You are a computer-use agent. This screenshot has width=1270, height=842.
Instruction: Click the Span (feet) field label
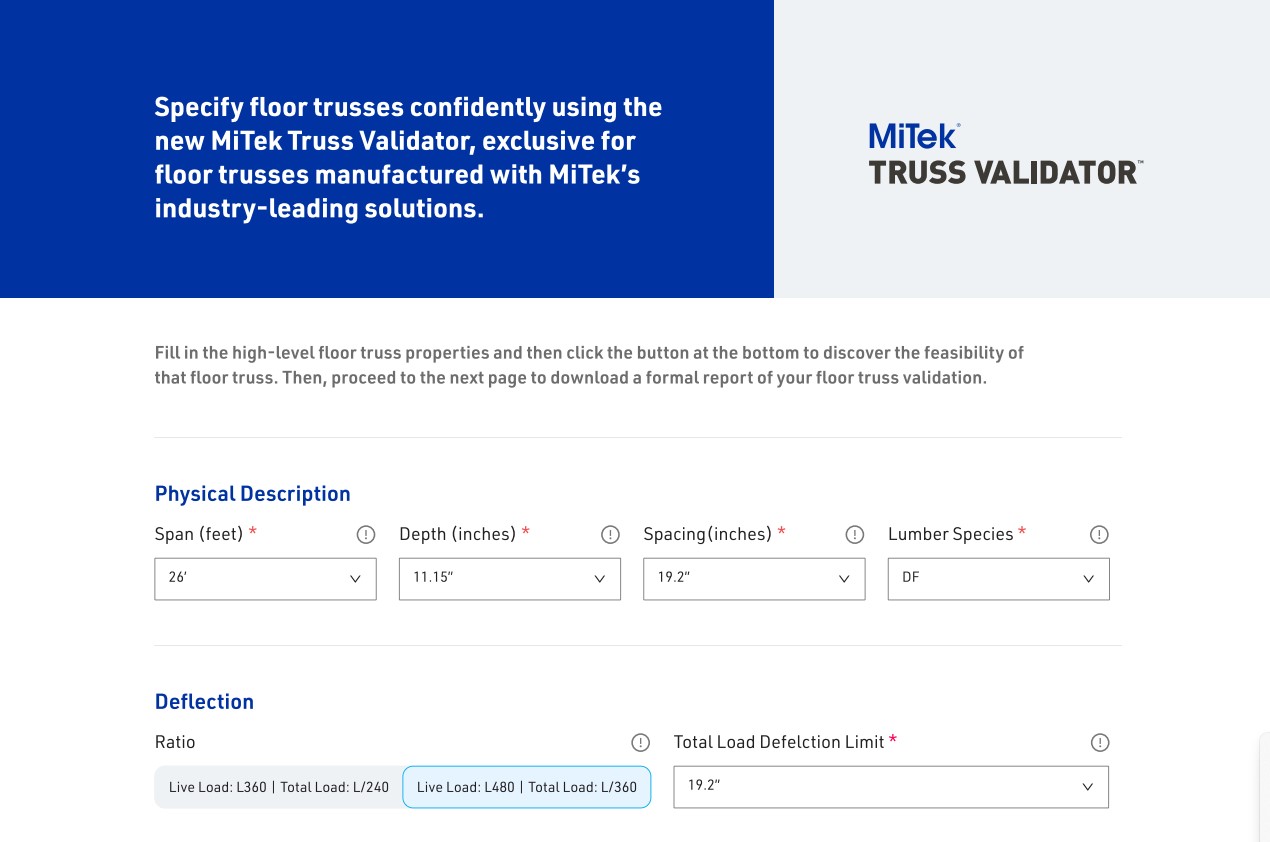(206, 534)
